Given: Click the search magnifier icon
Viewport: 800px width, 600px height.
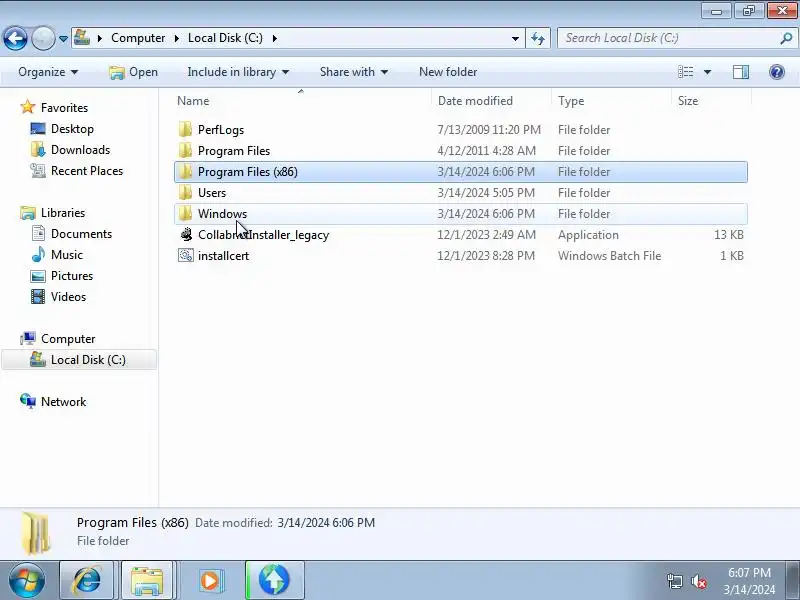Looking at the screenshot, I should pyautogui.click(x=786, y=38).
